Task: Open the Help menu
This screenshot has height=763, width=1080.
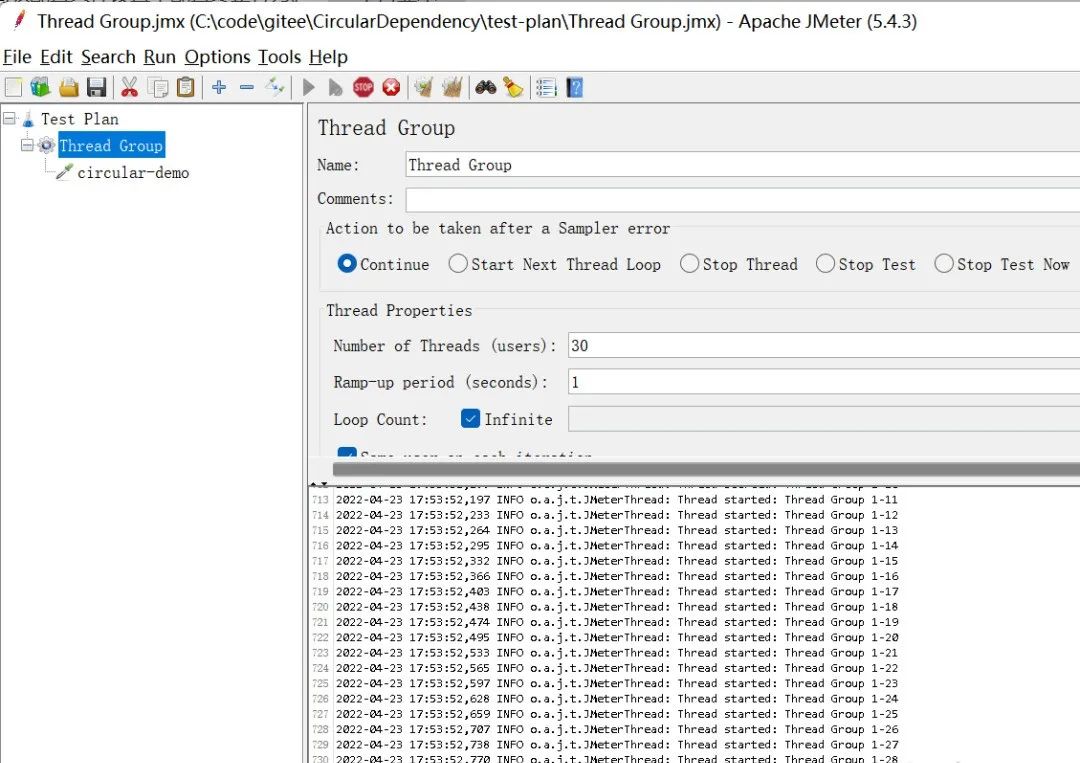Action: 328,57
